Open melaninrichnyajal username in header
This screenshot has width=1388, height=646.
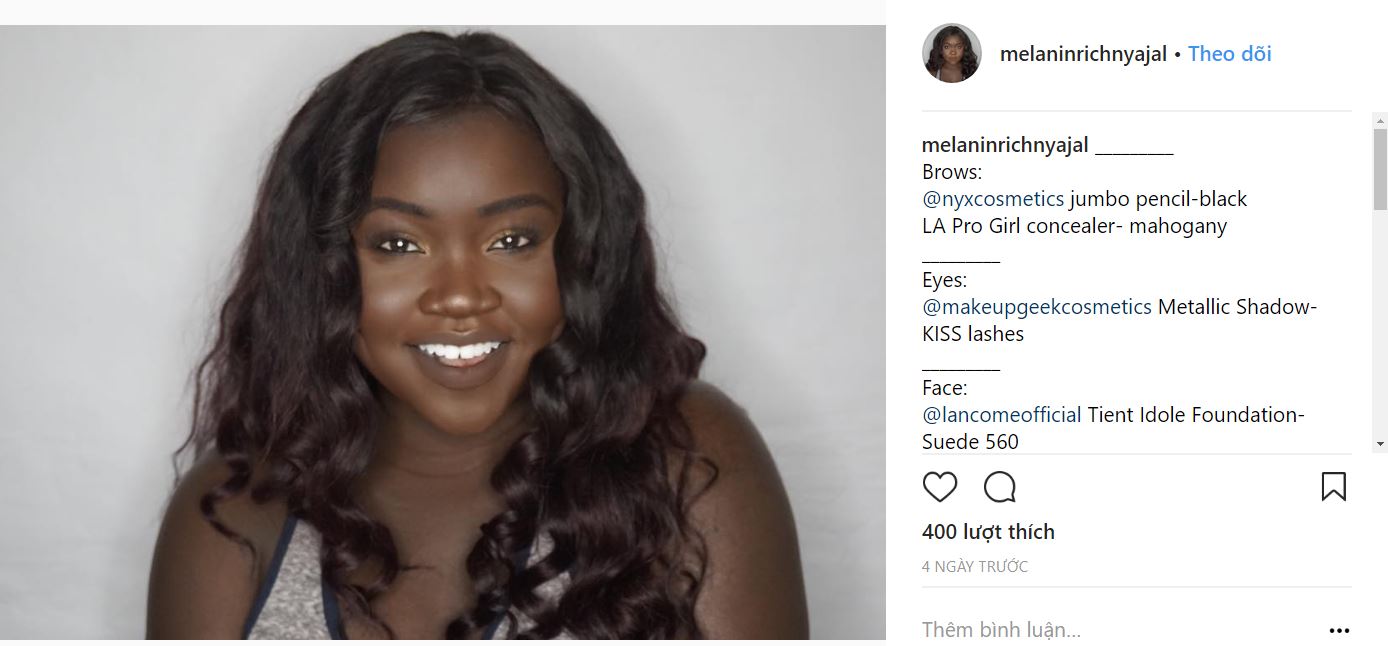(1083, 54)
